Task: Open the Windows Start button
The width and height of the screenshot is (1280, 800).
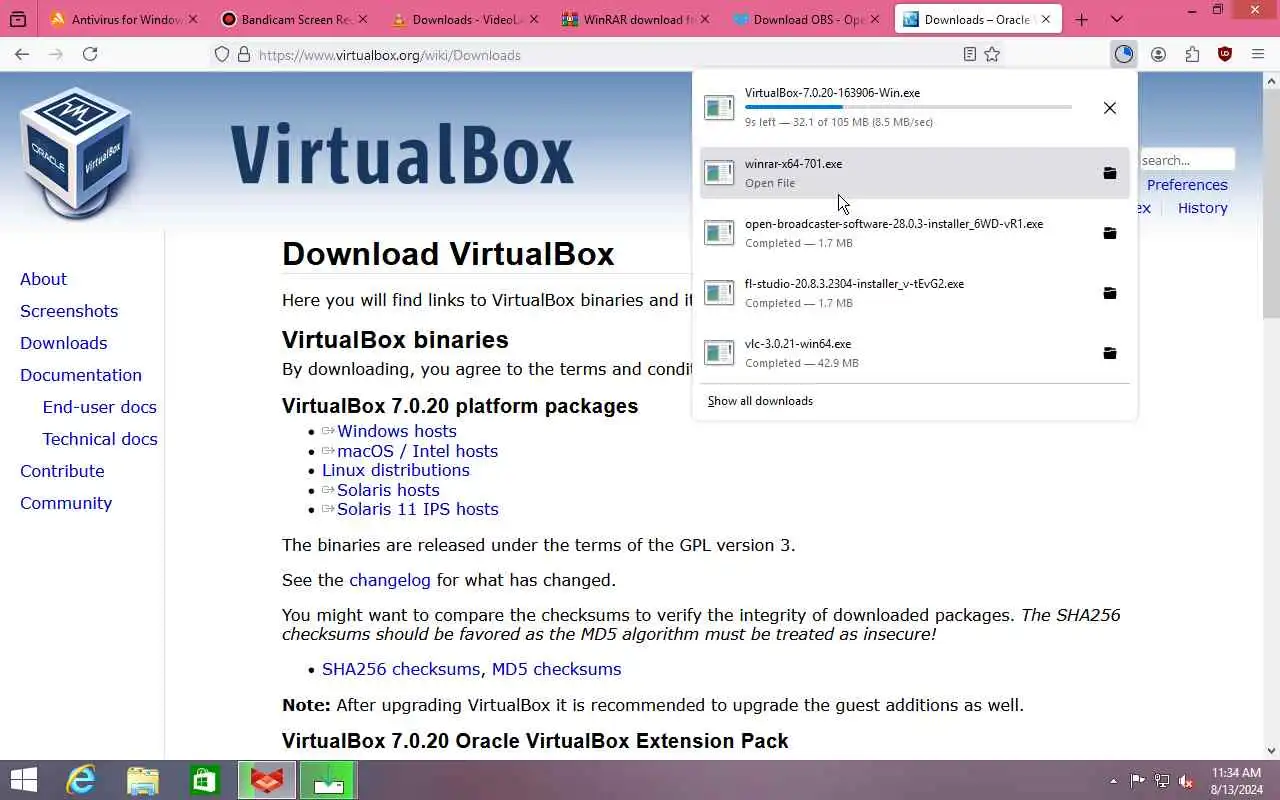Action: pyautogui.click(x=24, y=780)
